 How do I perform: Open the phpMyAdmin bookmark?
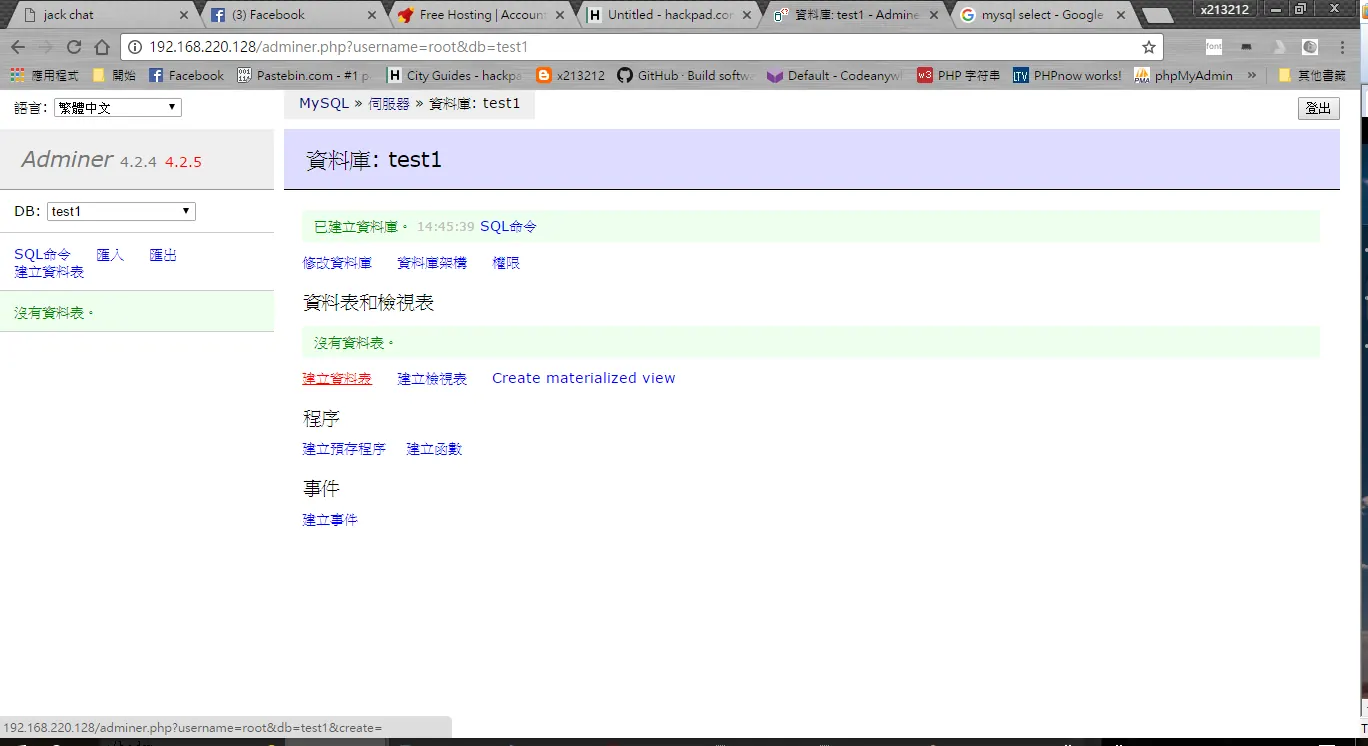click(x=1183, y=75)
